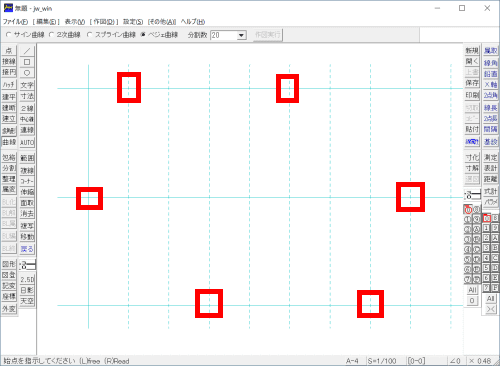Toggle layer group 1 square button
The height and width of the screenshot is (366, 500).
pyautogui.click(x=487, y=228)
